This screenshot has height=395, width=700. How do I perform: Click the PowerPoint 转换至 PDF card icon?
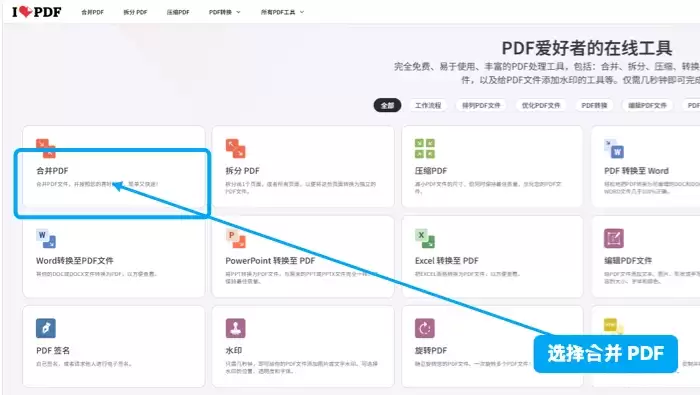tap(235, 238)
